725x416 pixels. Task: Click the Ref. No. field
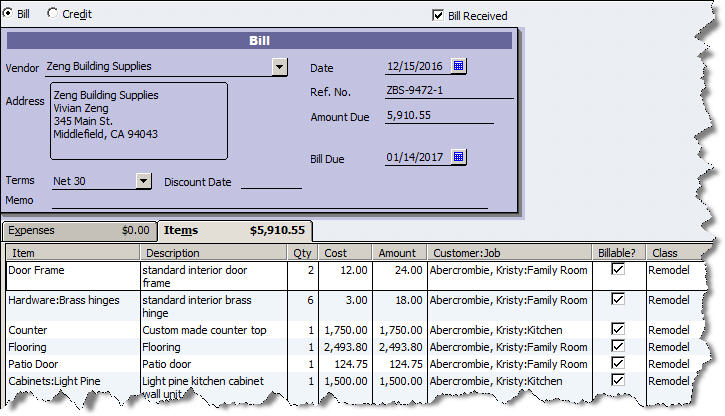point(448,92)
